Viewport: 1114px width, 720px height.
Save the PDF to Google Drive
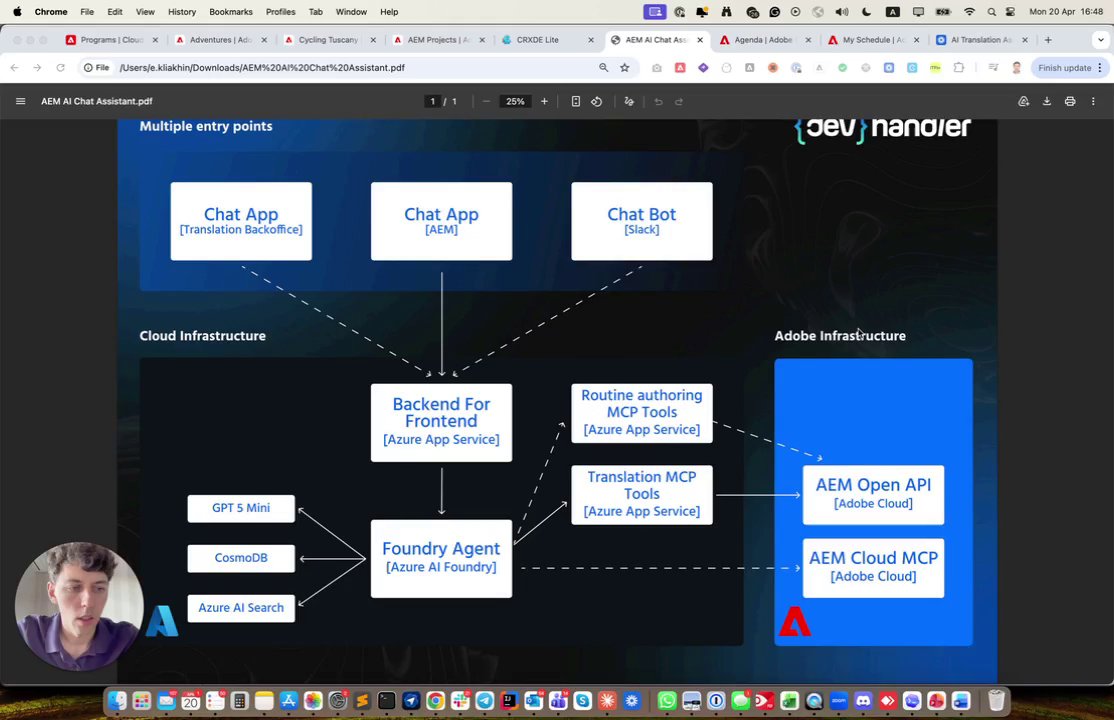tap(1024, 101)
